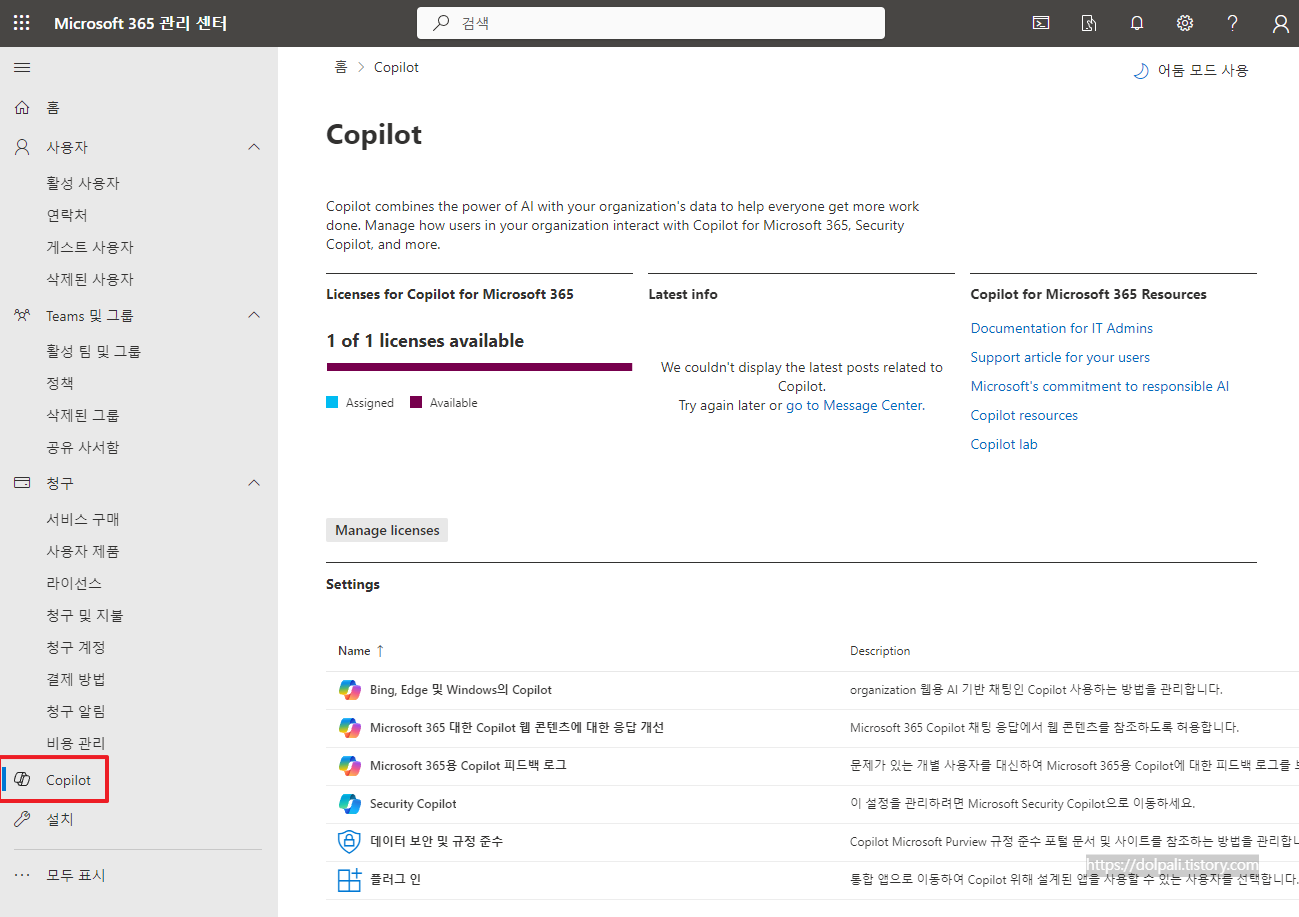1299x917 pixels.
Task: Open Documentation for IT Admins link
Action: (x=1061, y=328)
